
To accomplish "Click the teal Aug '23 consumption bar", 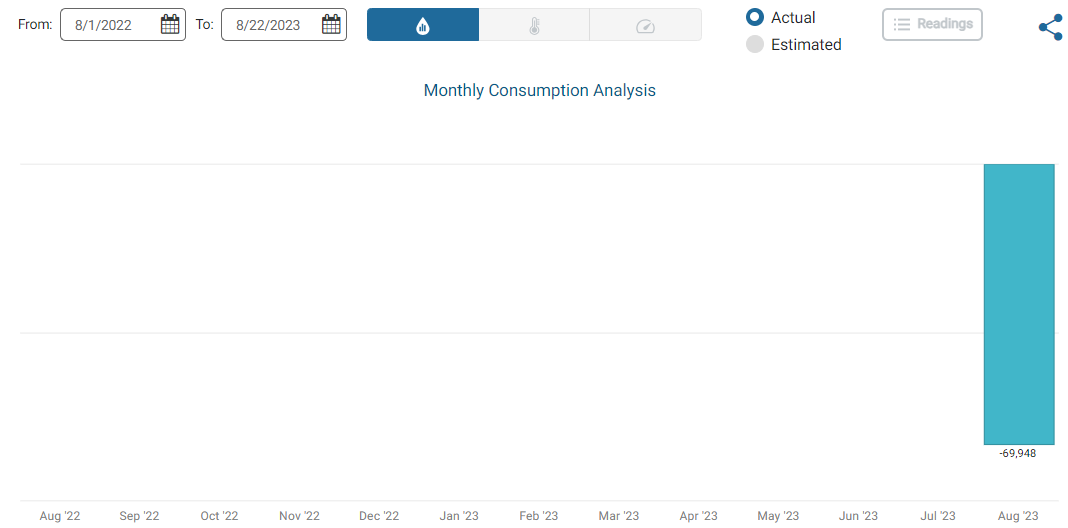I will tap(1018, 304).
